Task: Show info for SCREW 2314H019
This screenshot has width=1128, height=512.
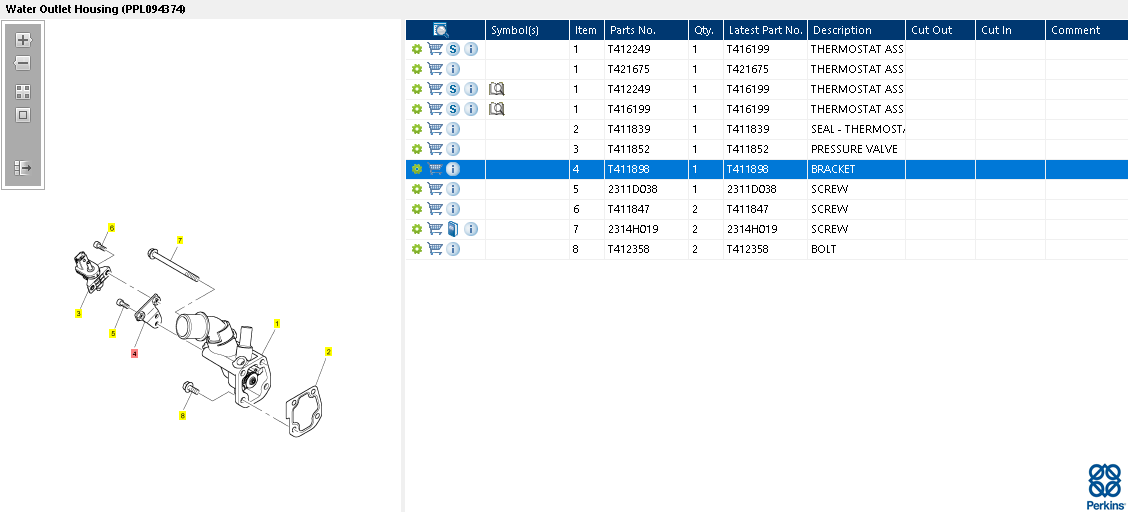Action: 471,229
